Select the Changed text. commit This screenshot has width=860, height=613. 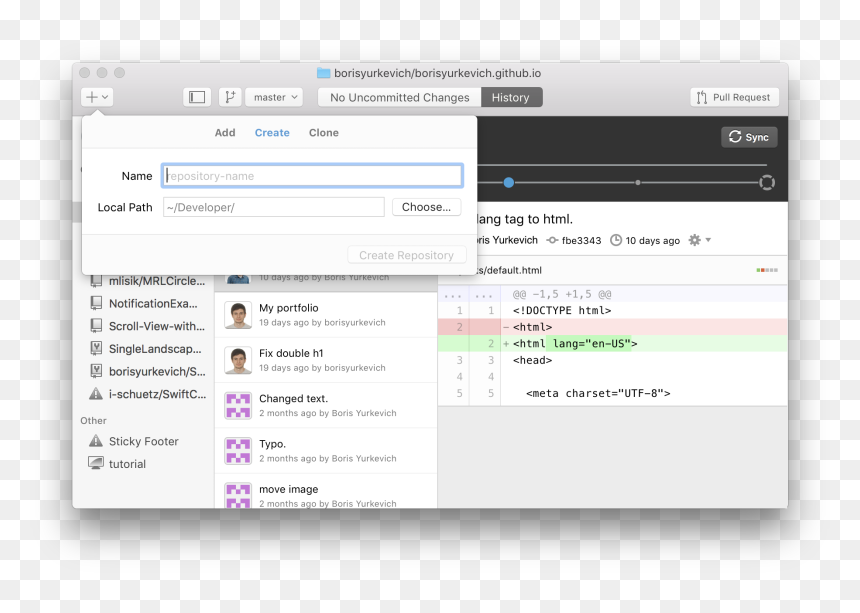[x=326, y=406]
